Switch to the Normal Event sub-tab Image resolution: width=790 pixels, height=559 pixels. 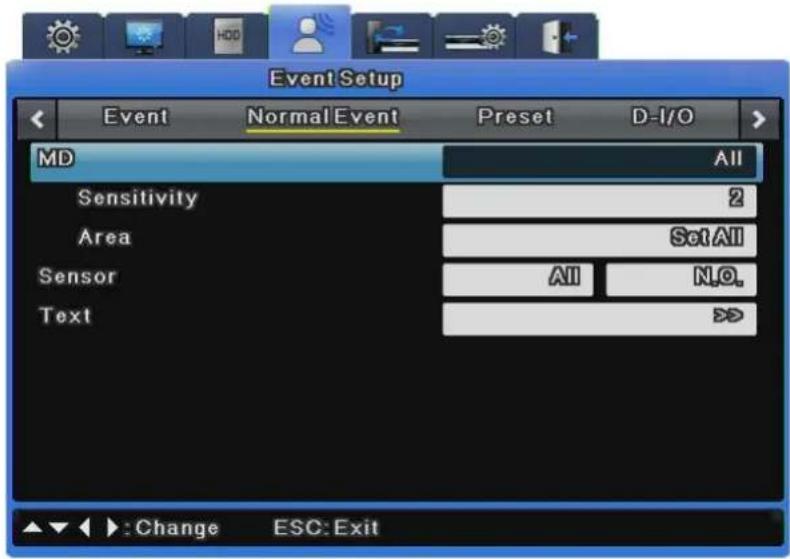click(x=322, y=117)
